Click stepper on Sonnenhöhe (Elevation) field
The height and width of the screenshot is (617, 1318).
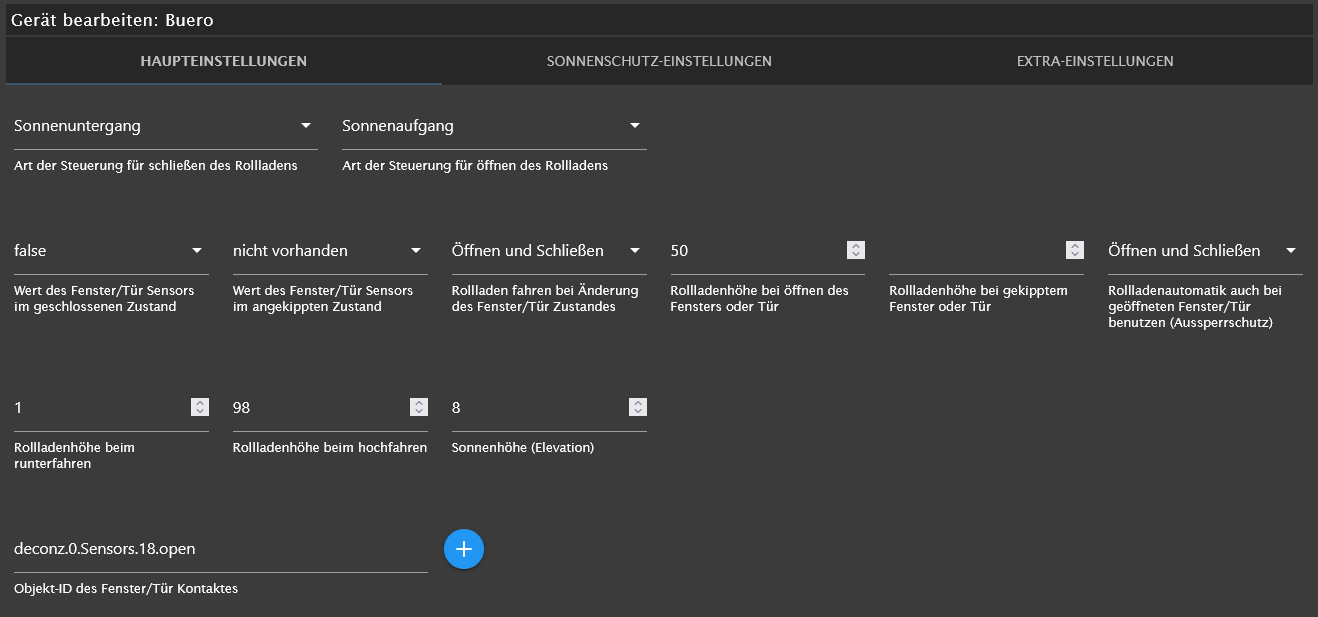[x=637, y=407]
